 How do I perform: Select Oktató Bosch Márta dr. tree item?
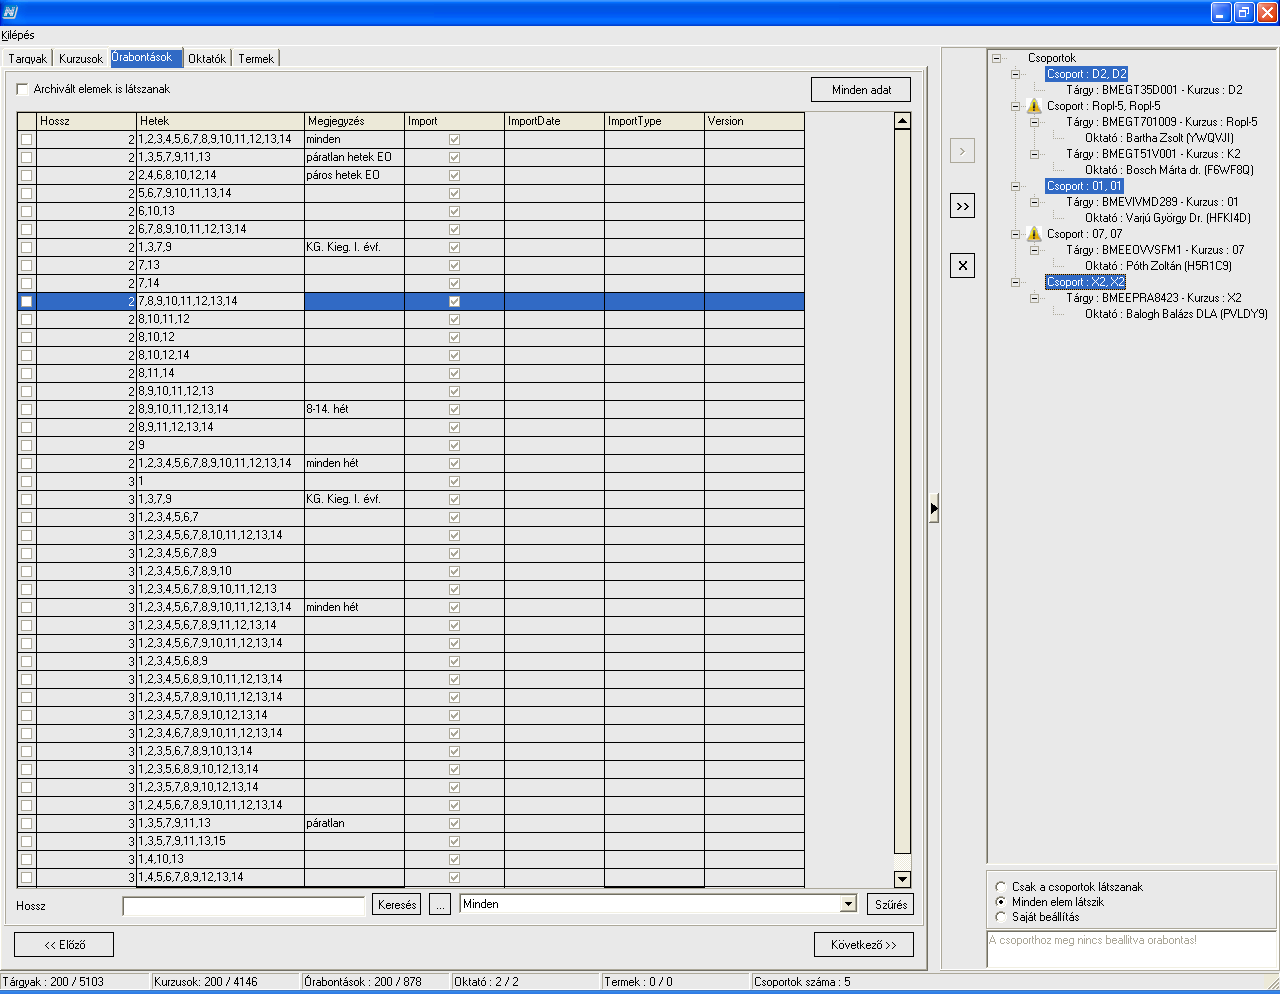(x=1169, y=170)
